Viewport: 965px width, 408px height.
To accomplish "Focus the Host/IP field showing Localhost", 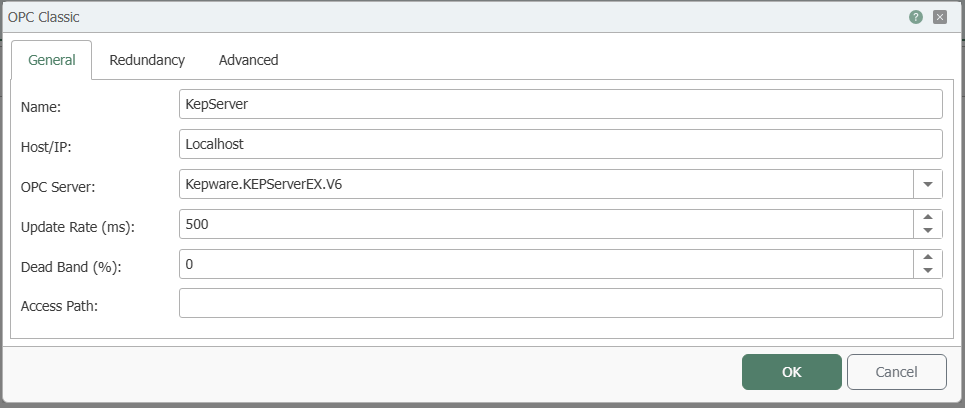I will click(561, 144).
